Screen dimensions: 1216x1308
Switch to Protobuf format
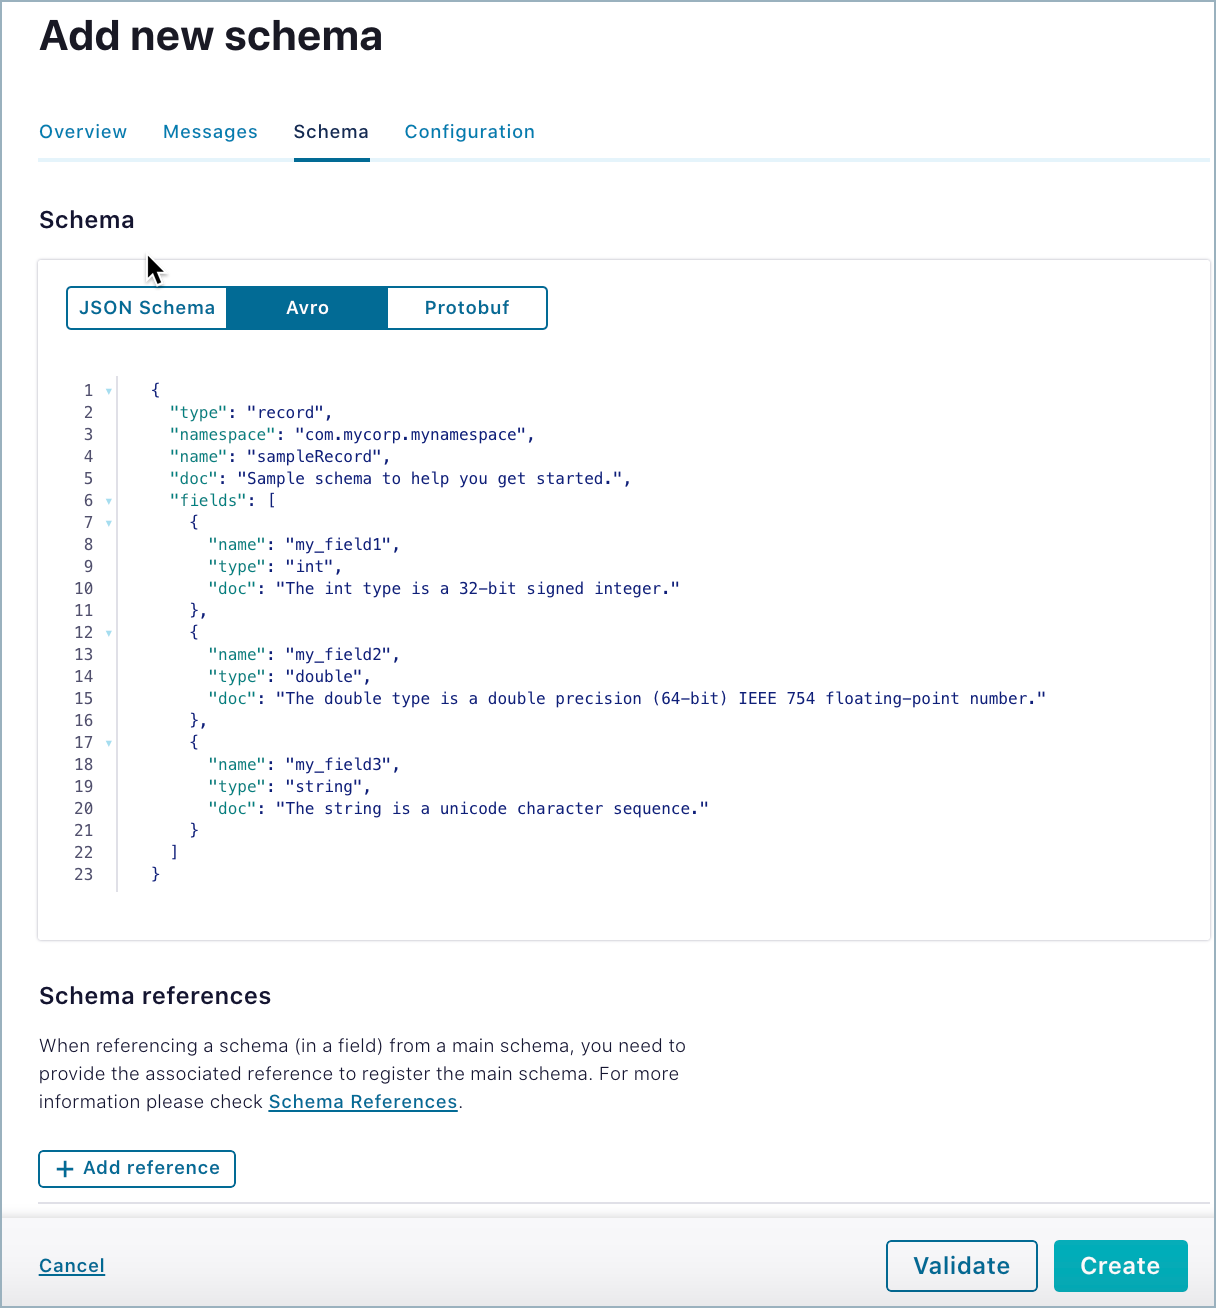[467, 308]
